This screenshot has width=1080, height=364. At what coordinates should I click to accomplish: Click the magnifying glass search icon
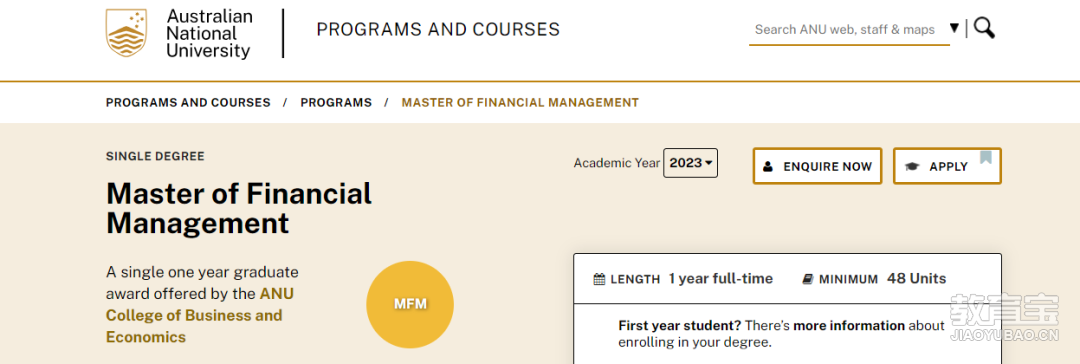[x=984, y=28]
